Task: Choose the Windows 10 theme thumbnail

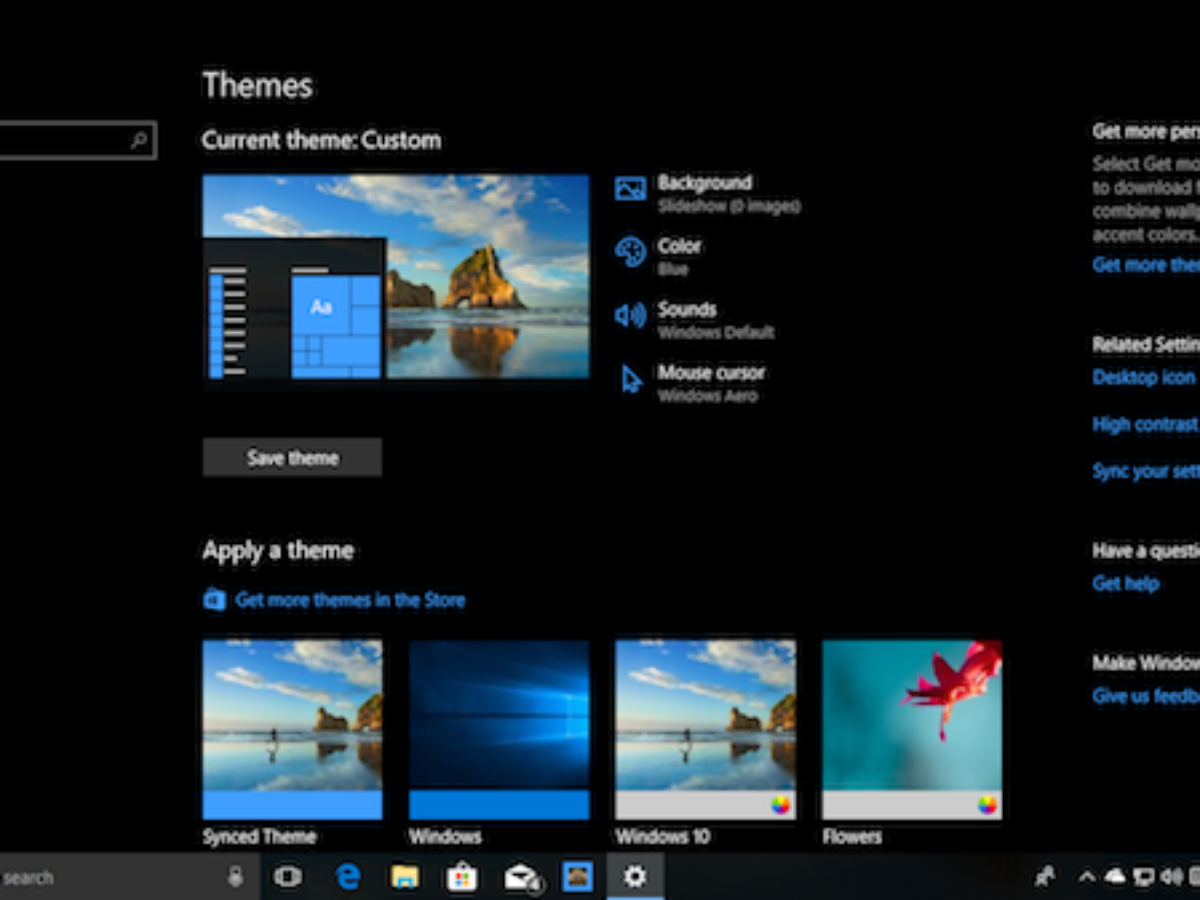Action: 705,729
